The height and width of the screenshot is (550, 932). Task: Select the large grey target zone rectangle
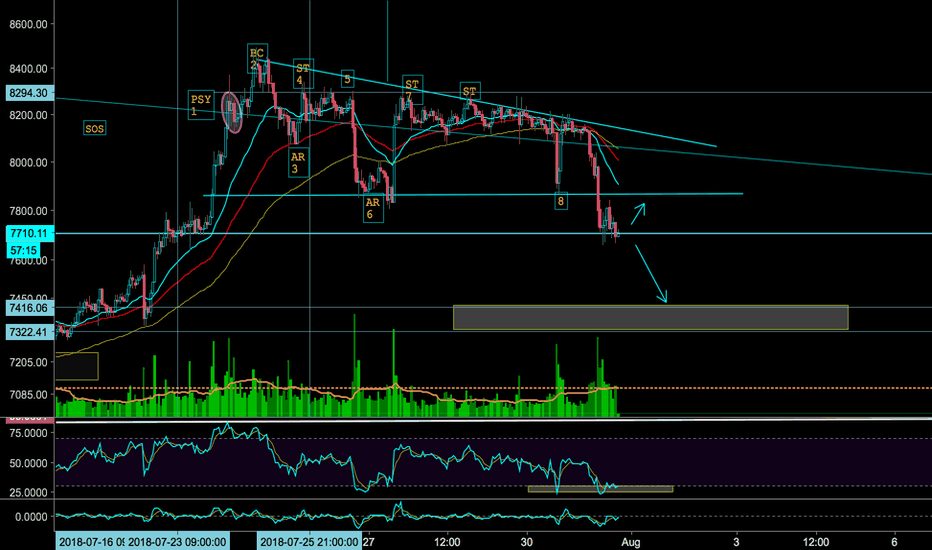point(651,318)
